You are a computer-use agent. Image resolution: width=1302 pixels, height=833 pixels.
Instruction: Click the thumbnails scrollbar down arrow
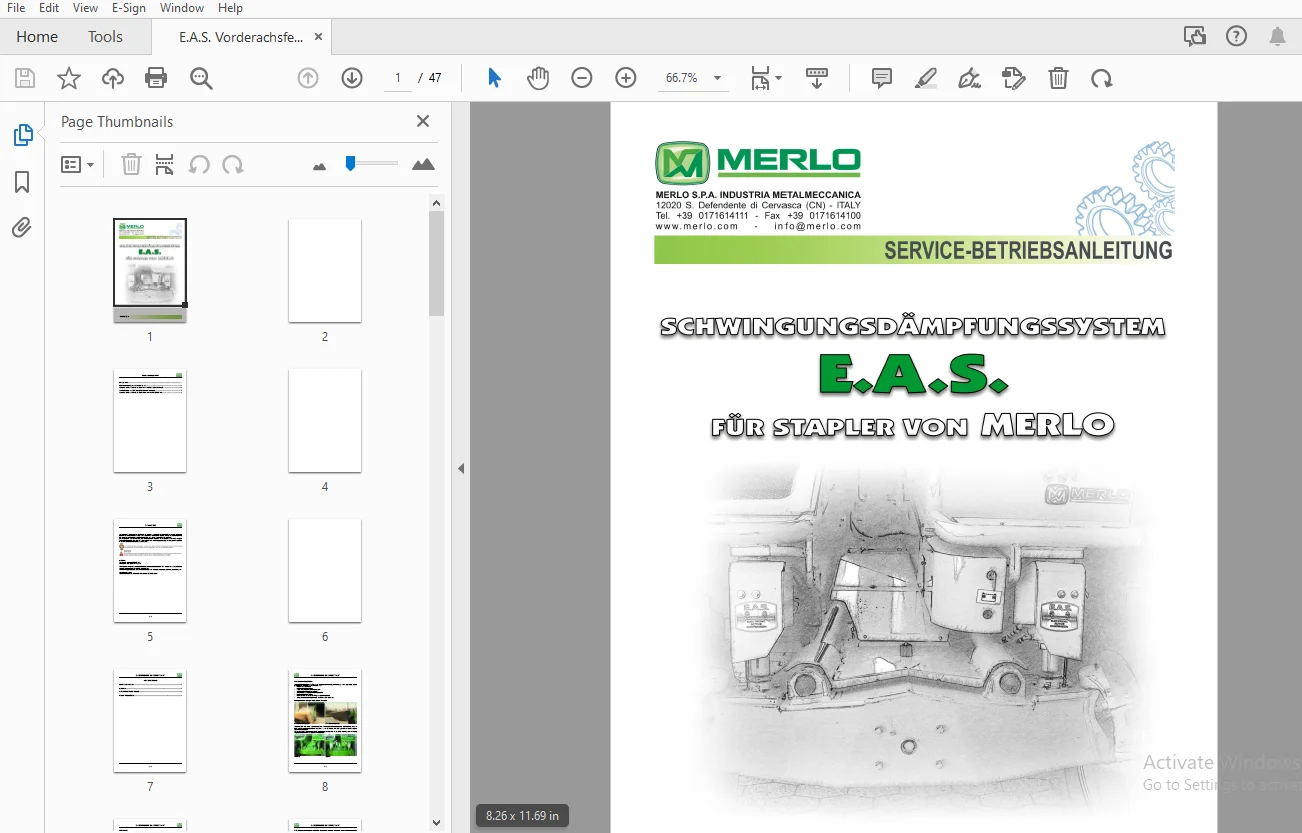(436, 823)
